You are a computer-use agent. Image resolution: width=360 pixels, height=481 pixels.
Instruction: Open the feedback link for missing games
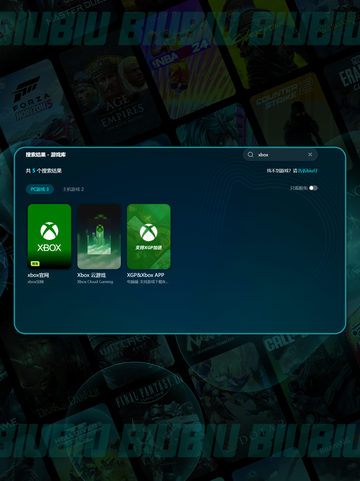pos(308,171)
